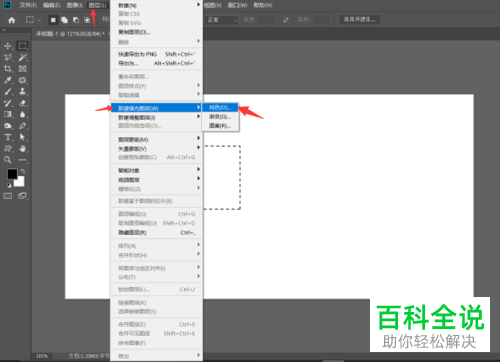Open the Edit Toolbar three-dots menu
This screenshot has height=362, width=500.
[22, 160]
